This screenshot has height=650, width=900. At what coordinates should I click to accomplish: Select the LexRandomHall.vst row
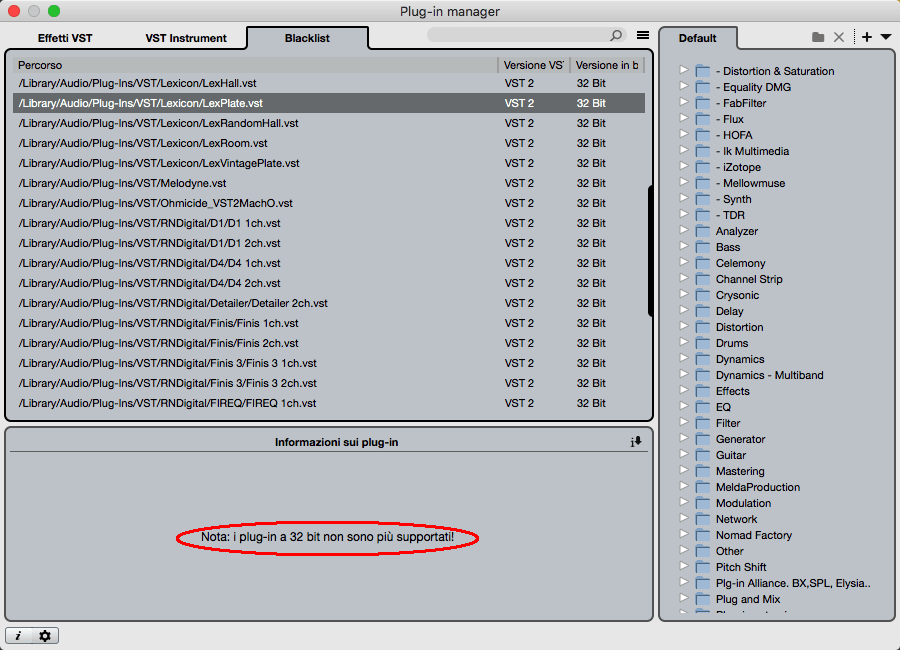point(329,123)
